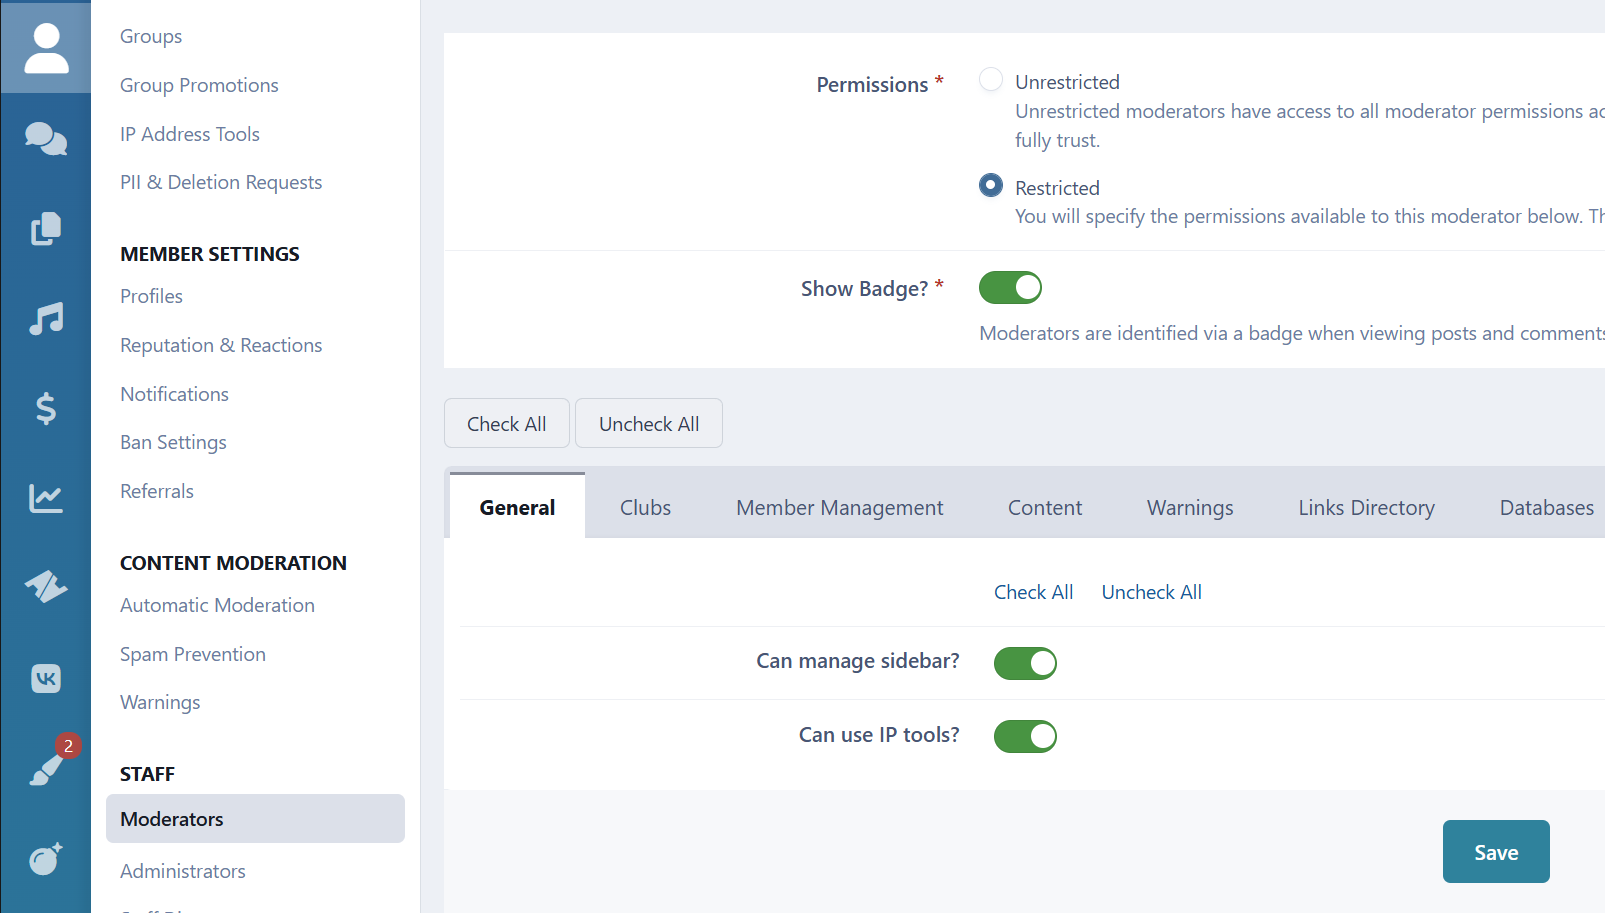Open the Community chat bubbles icon
Viewport: 1605px width, 913px height.
(x=46, y=139)
